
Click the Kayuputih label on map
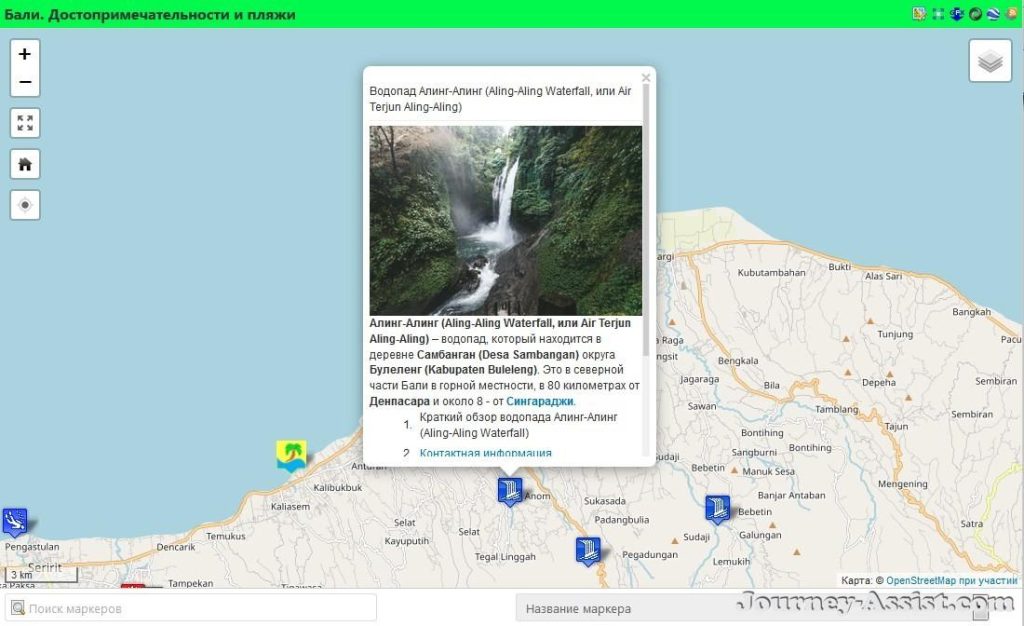pos(407,541)
